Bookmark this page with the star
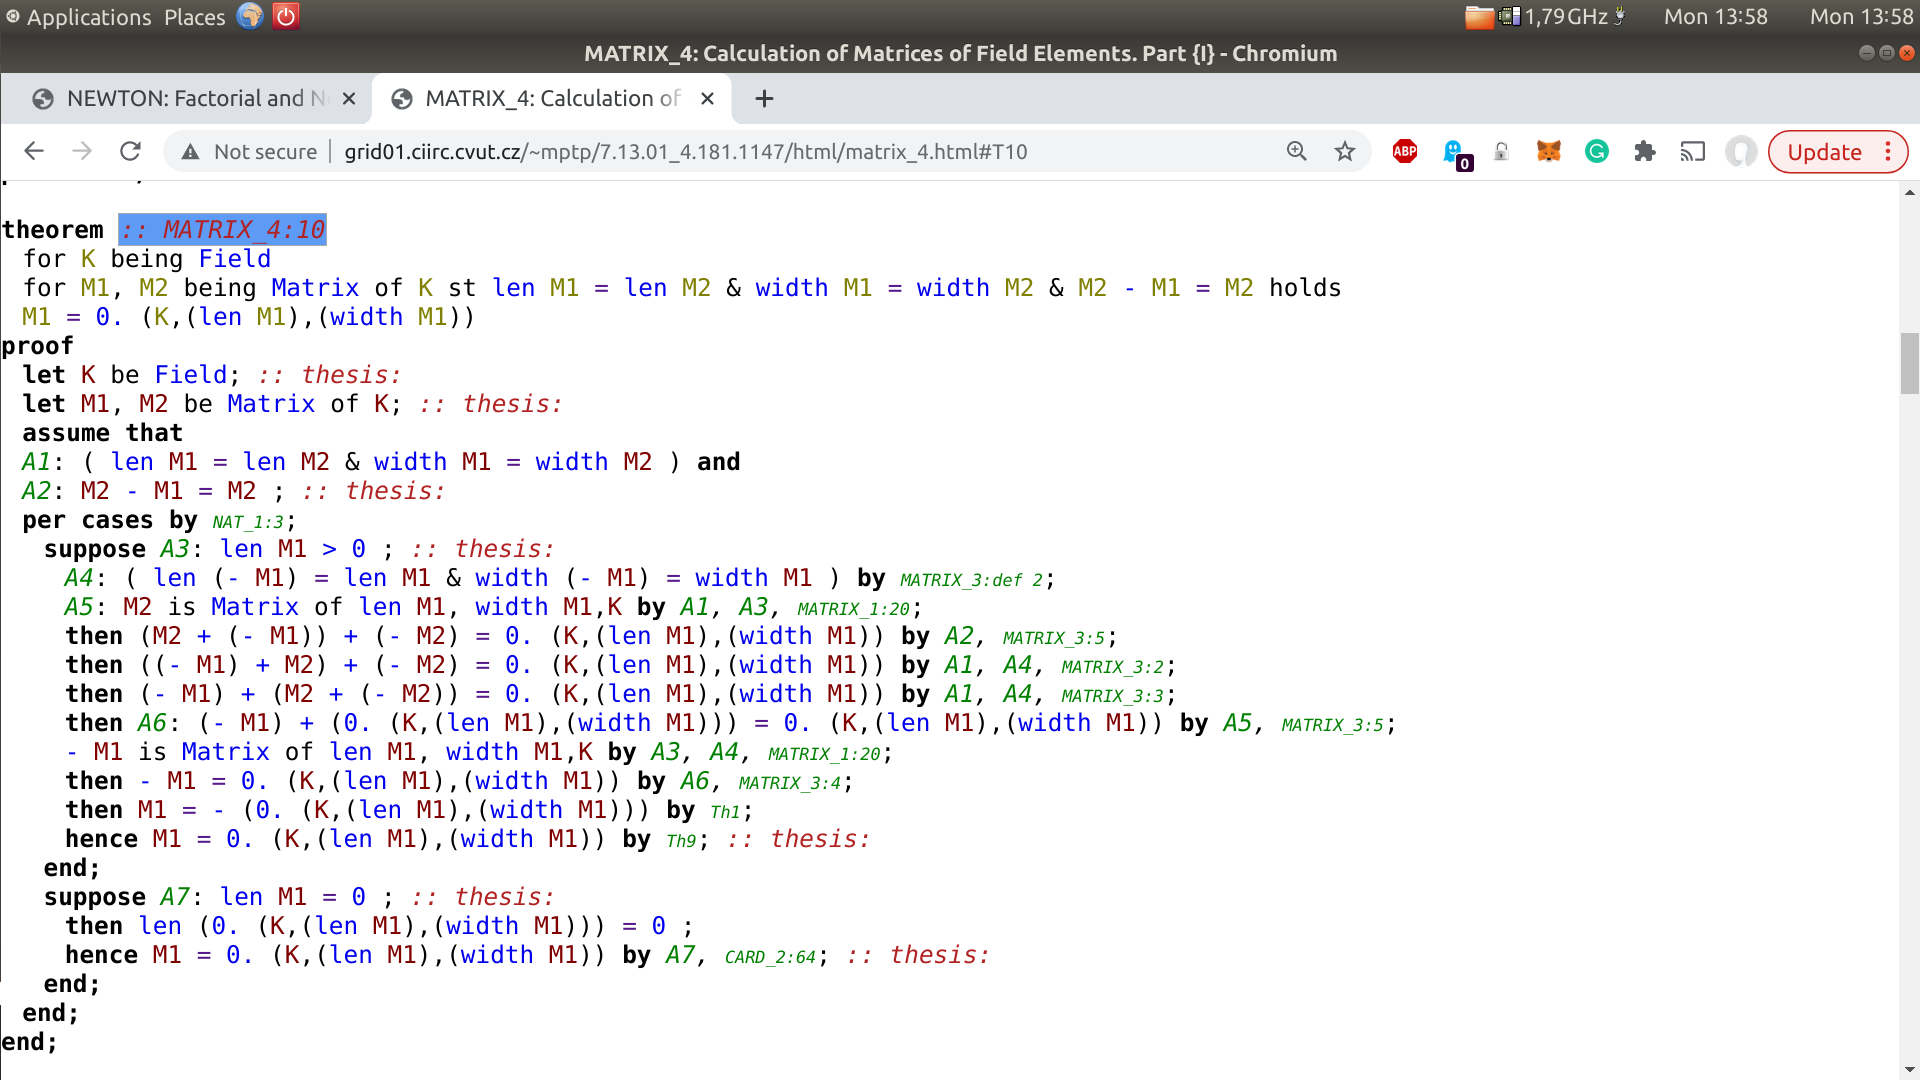This screenshot has width=1920, height=1080. [1345, 151]
